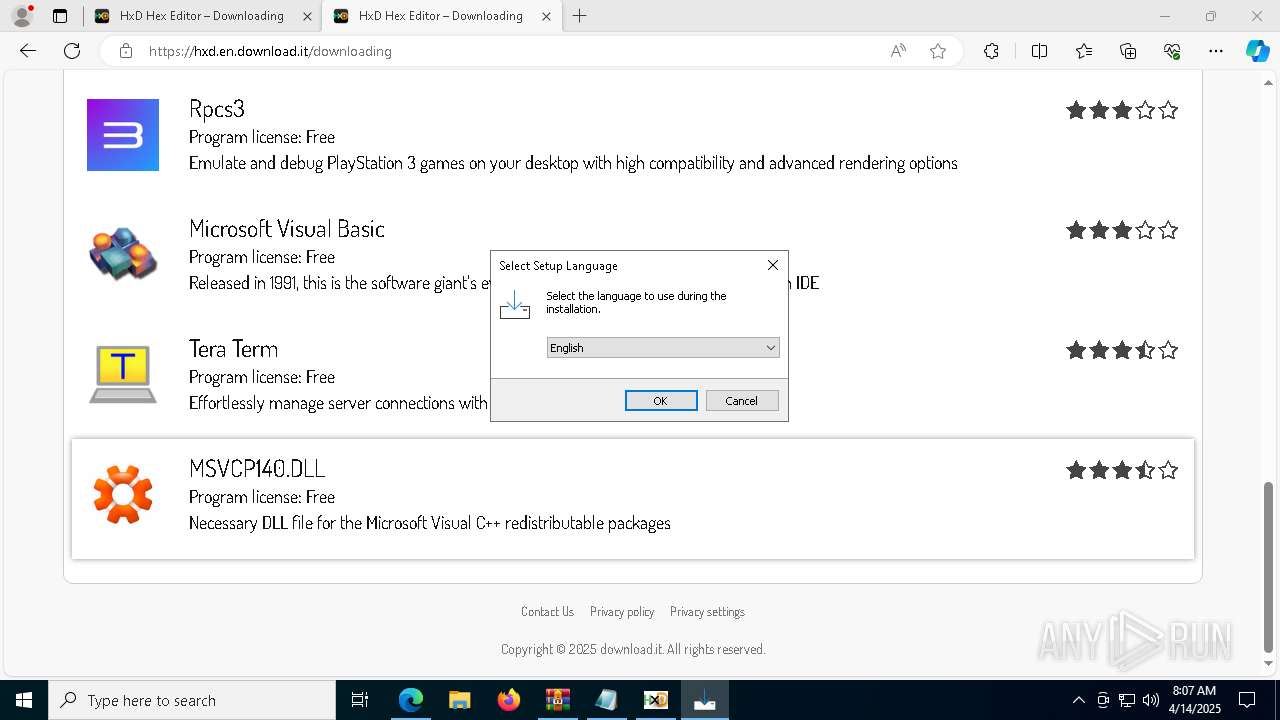This screenshot has height=720, width=1280.
Task: Click the page vertical scrollbar thumb
Action: tap(1269, 566)
